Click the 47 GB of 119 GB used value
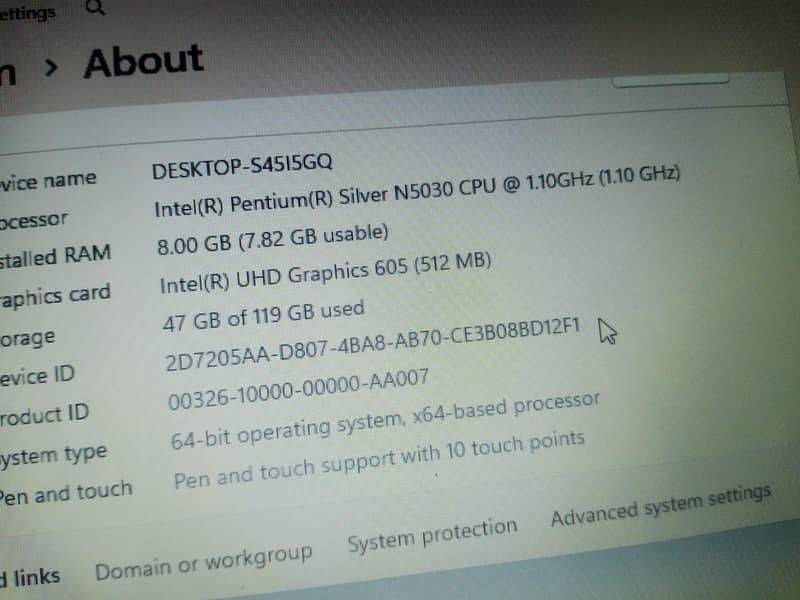This screenshot has height=600, width=800. (x=263, y=316)
